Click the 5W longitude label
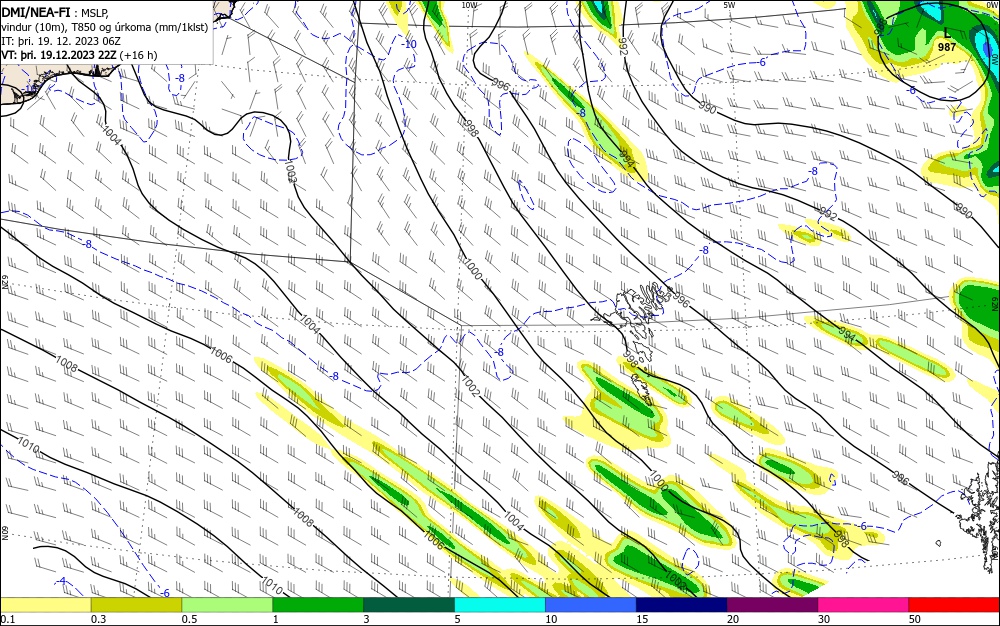 tap(730, 4)
